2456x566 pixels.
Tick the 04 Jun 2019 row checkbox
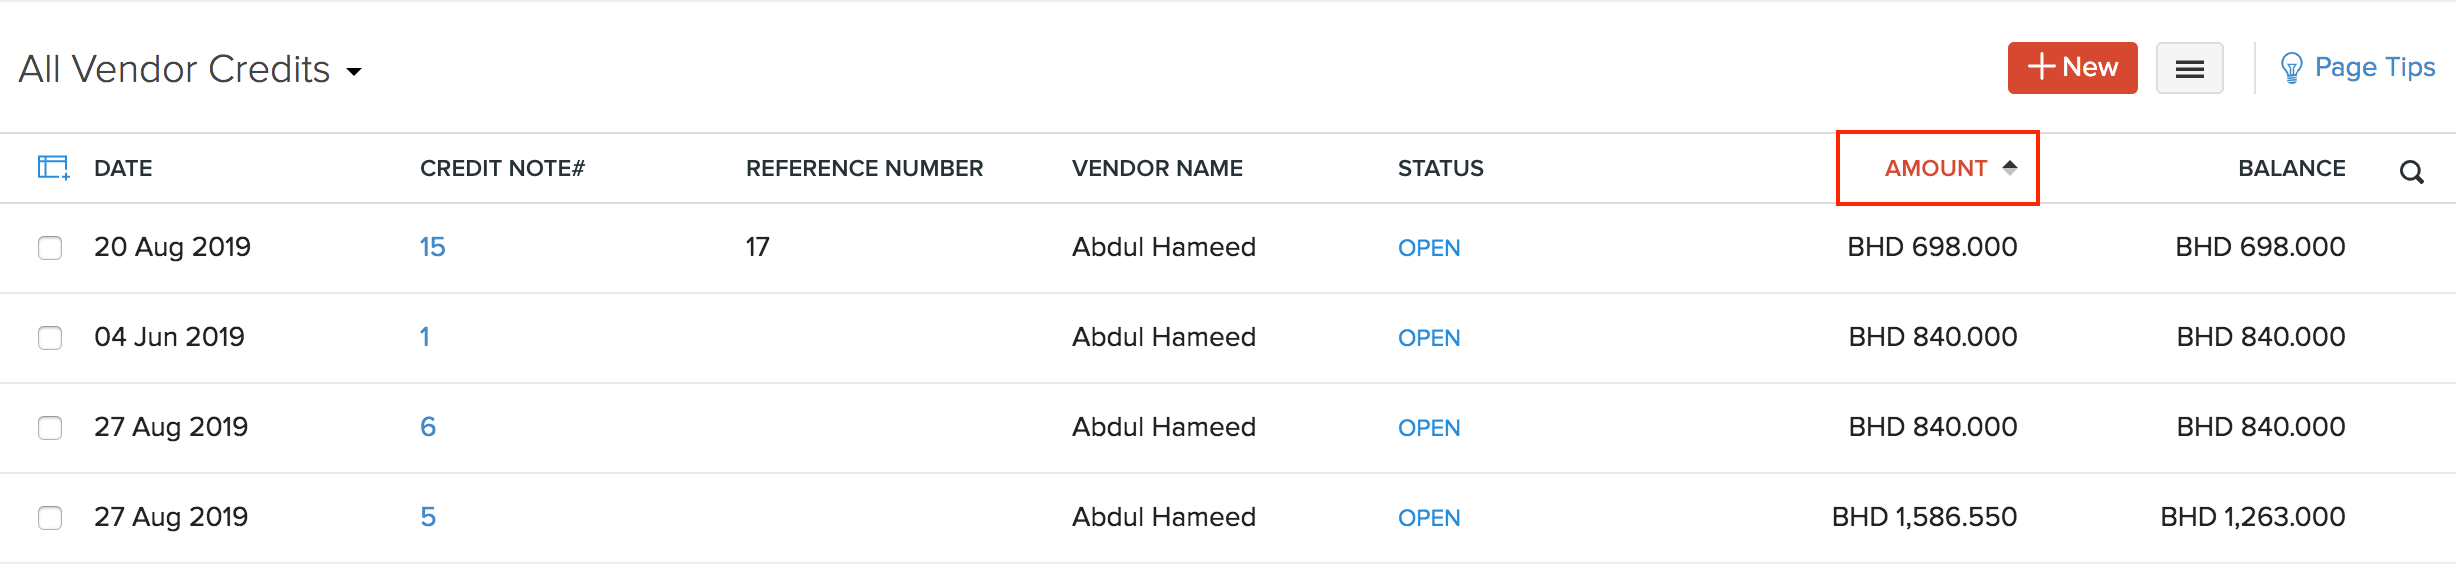tap(50, 337)
